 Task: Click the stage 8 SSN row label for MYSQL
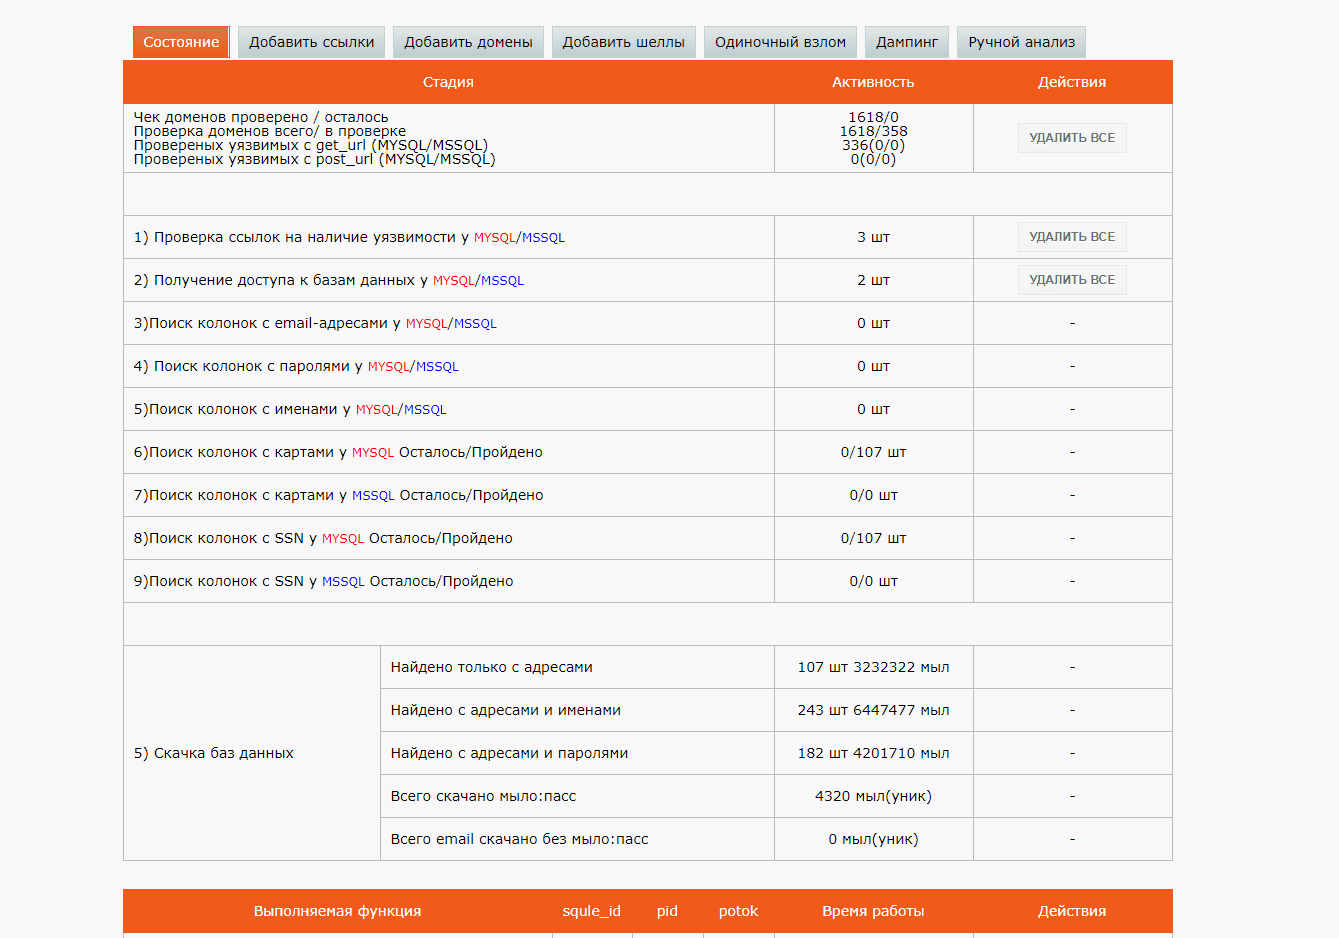point(323,538)
